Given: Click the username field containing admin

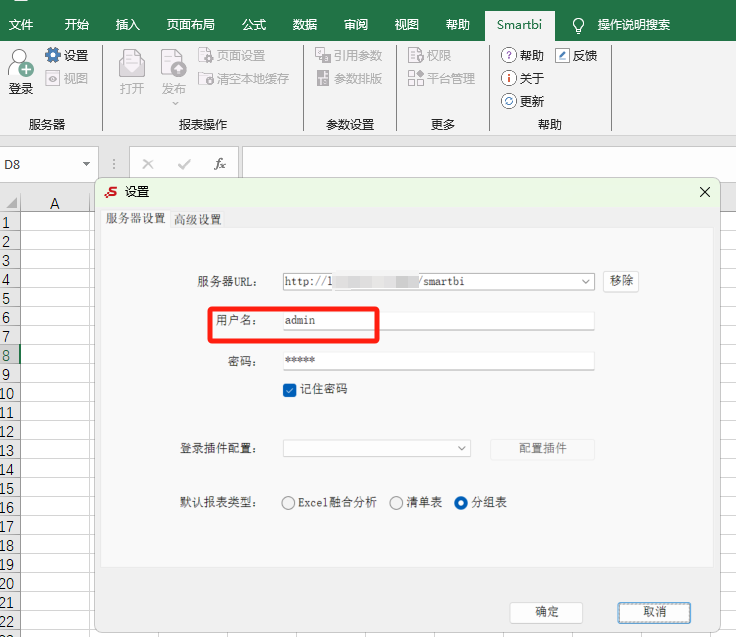Looking at the screenshot, I should pos(438,321).
